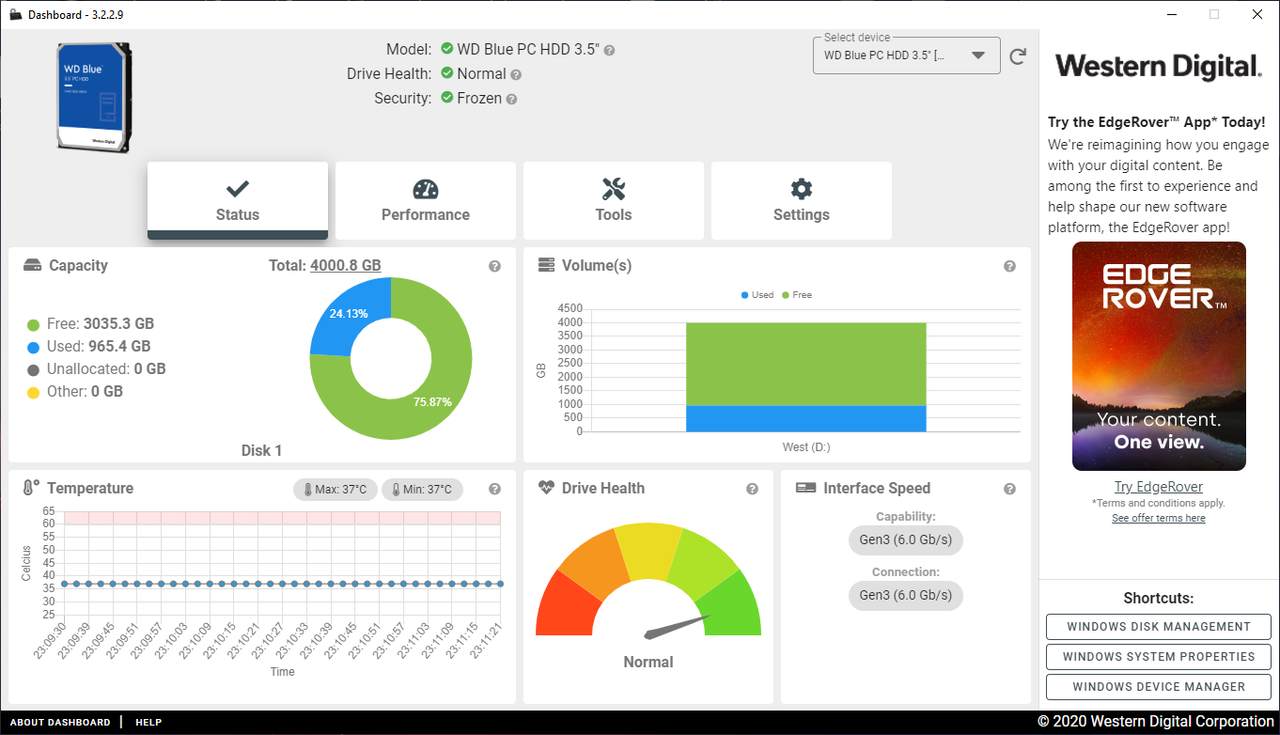Click the Frozen security status text

[479, 98]
